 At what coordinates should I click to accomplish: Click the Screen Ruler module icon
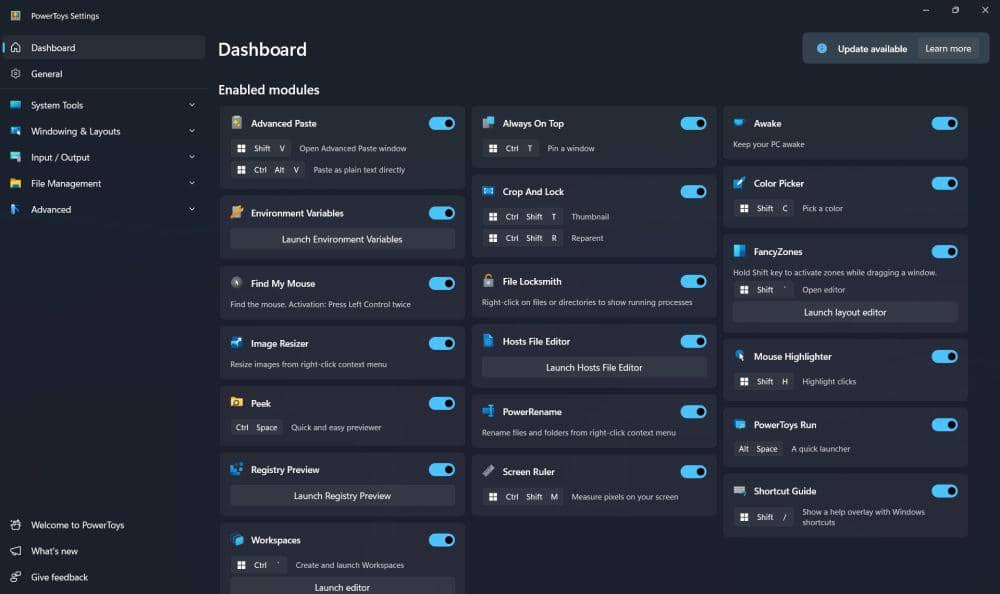tap(488, 471)
